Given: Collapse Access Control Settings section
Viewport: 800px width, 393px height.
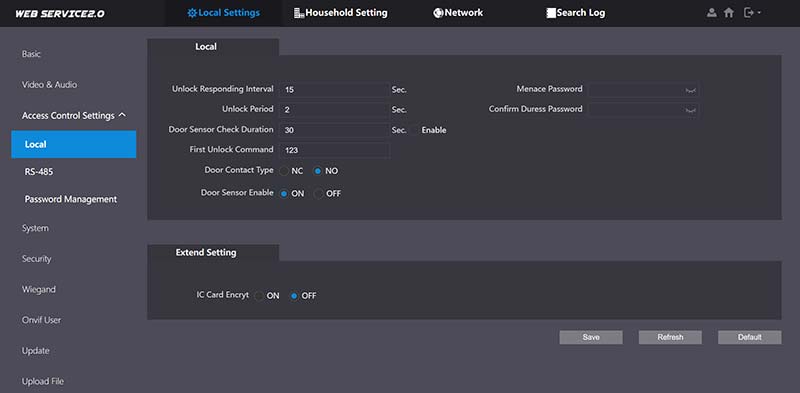Looking at the screenshot, I should (x=122, y=115).
